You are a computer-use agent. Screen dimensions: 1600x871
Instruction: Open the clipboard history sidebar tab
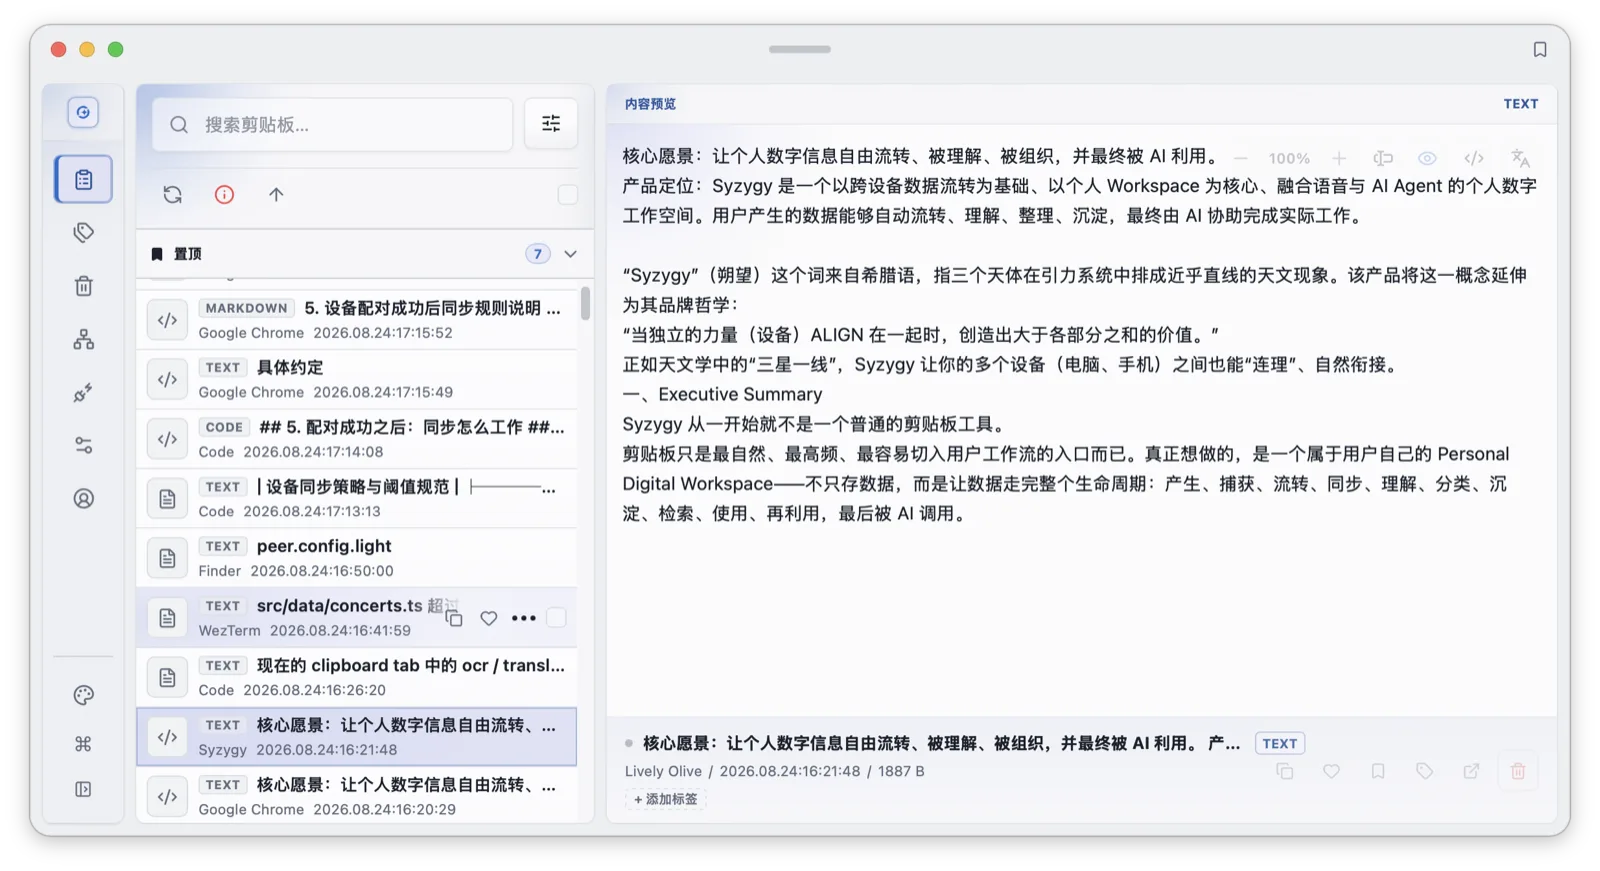(83, 180)
